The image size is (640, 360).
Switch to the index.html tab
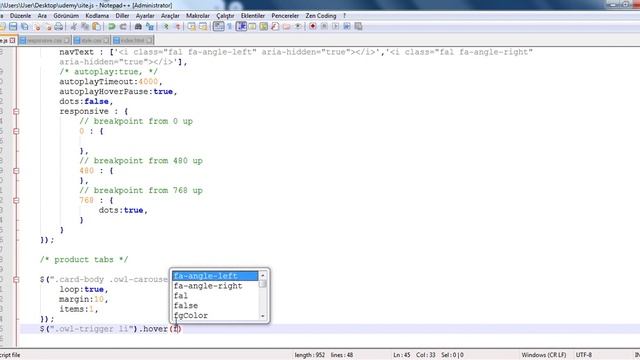[x=133, y=40]
